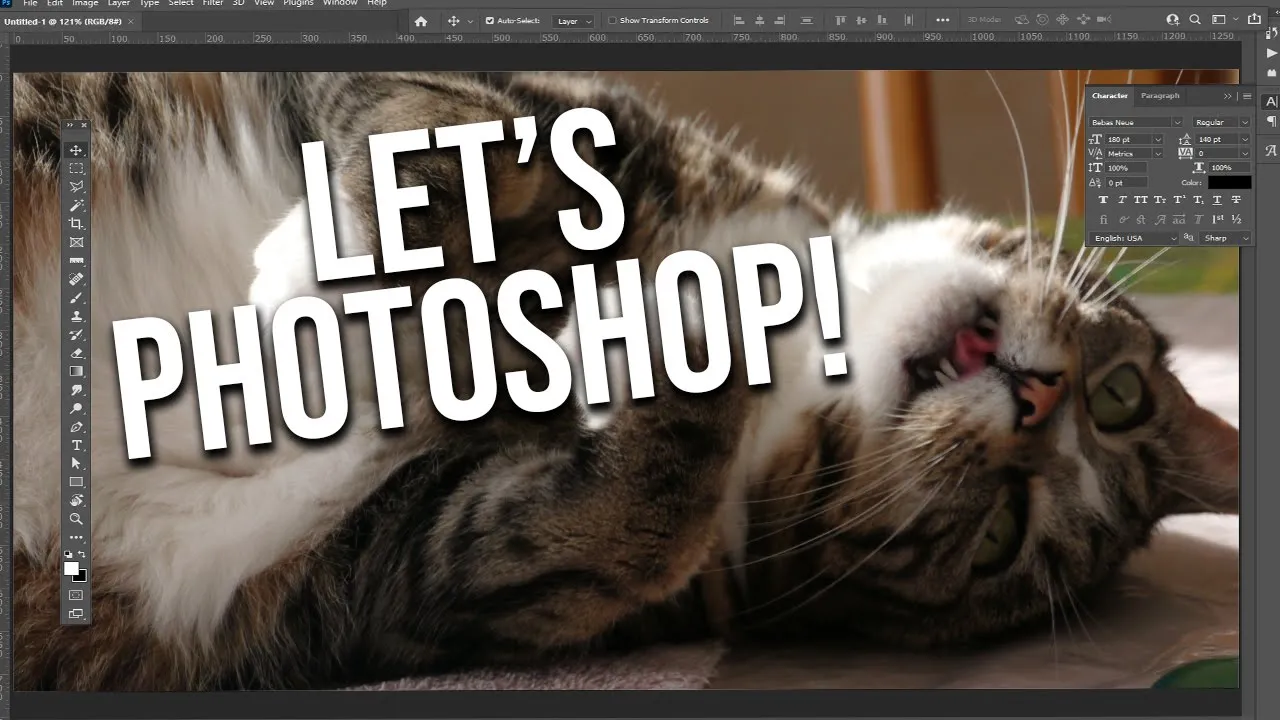Select the Polygonal Lasso tool

click(76, 187)
